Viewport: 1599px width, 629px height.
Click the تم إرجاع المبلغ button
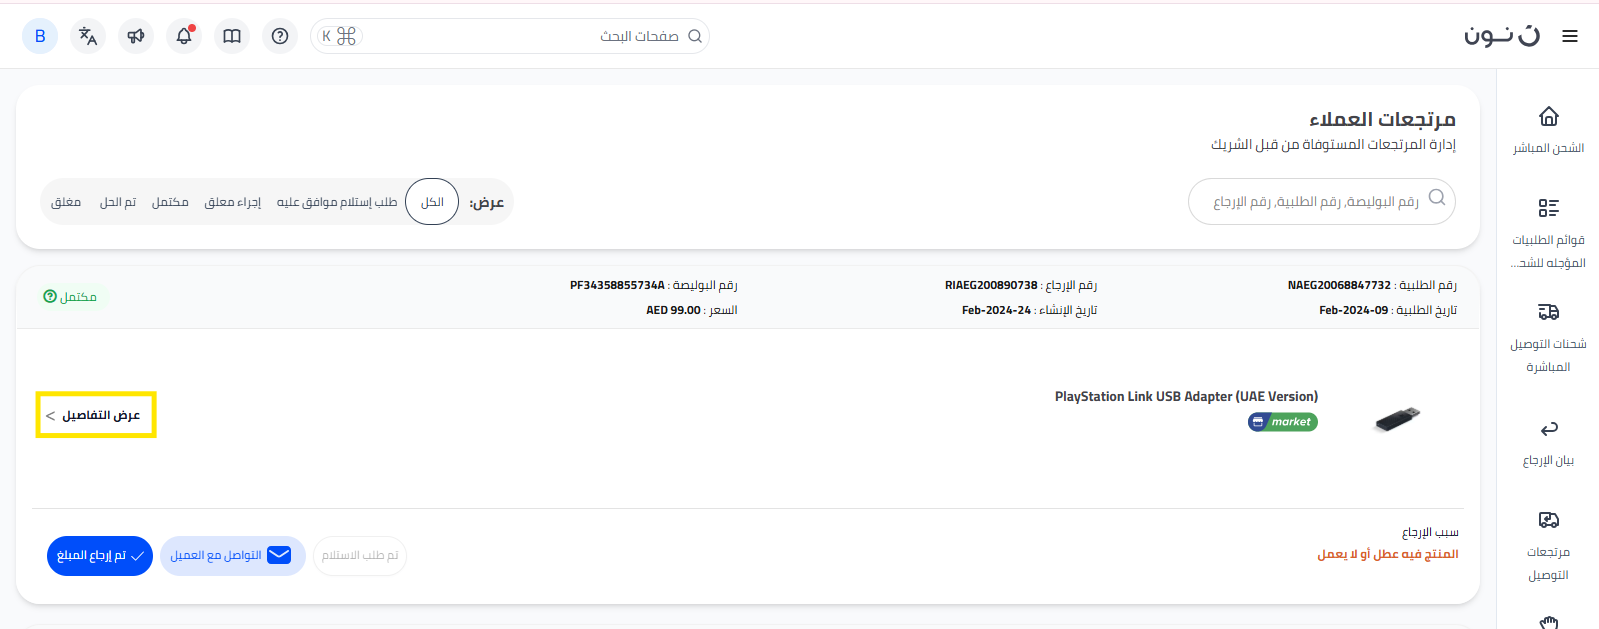pos(100,556)
